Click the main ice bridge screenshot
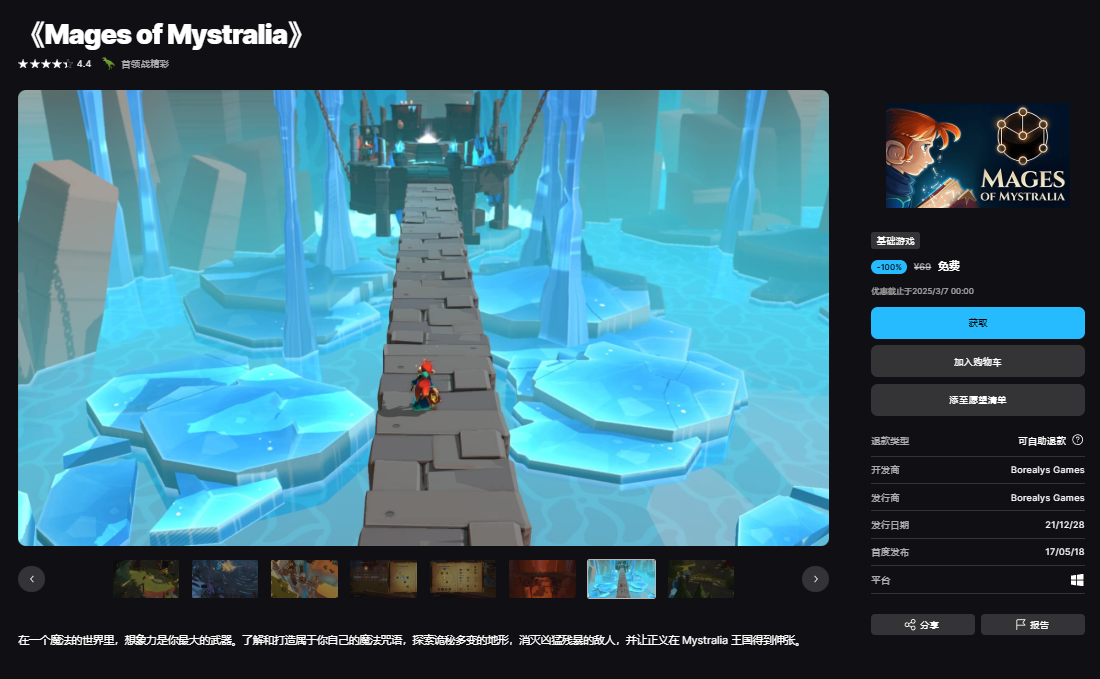The width and height of the screenshot is (1100, 679). [423, 318]
